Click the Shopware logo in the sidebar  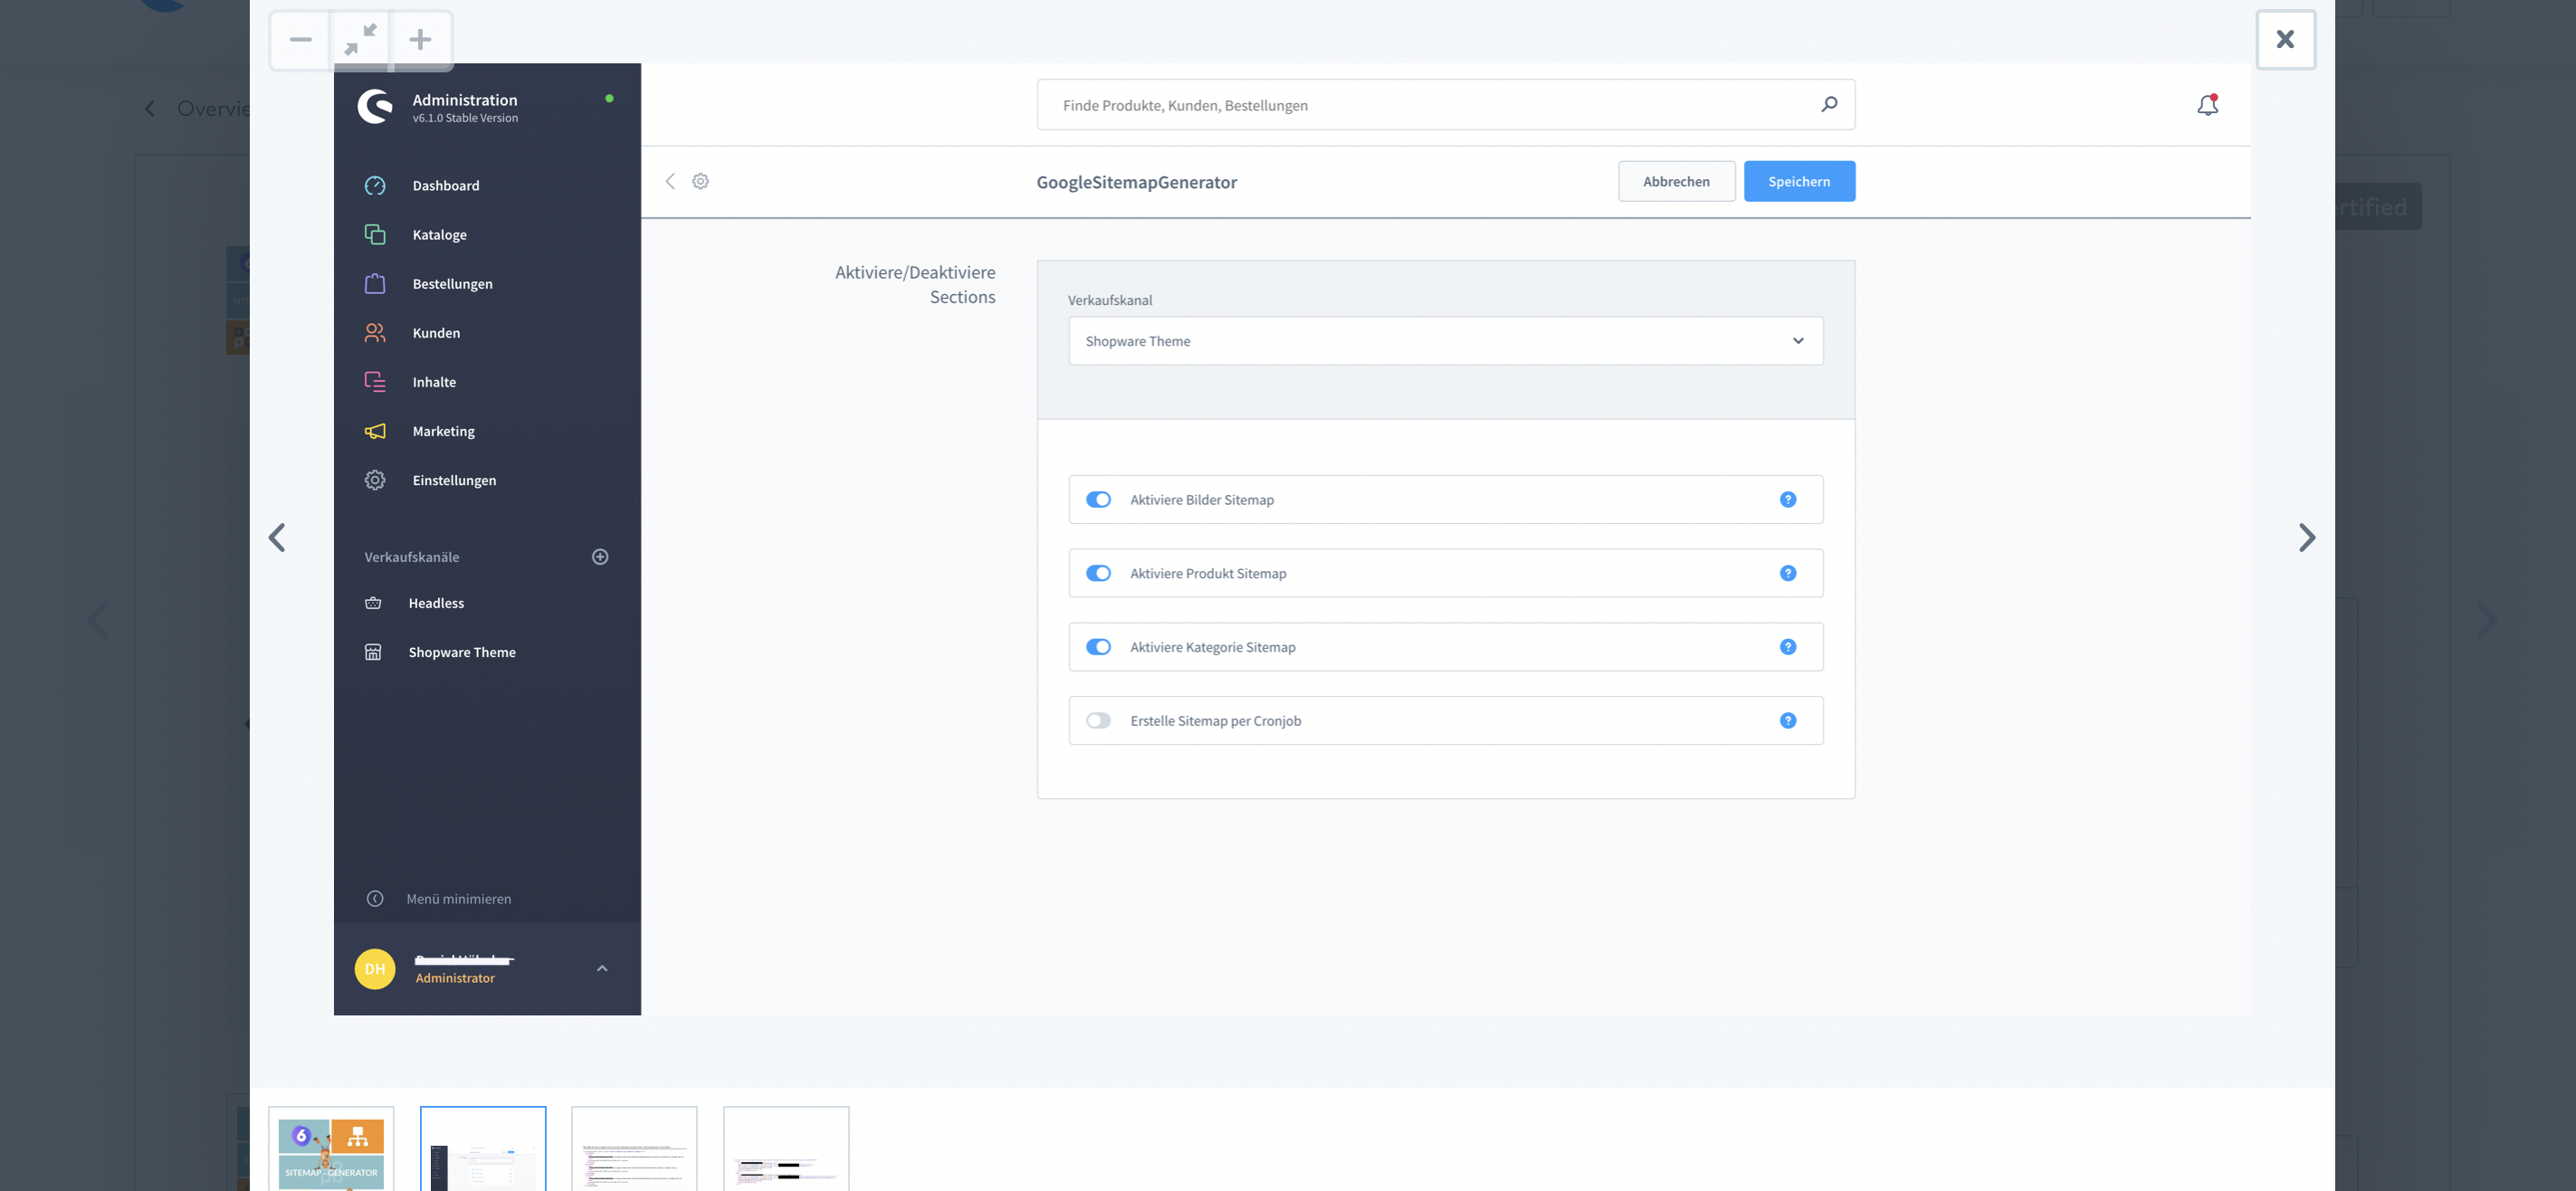click(x=375, y=106)
